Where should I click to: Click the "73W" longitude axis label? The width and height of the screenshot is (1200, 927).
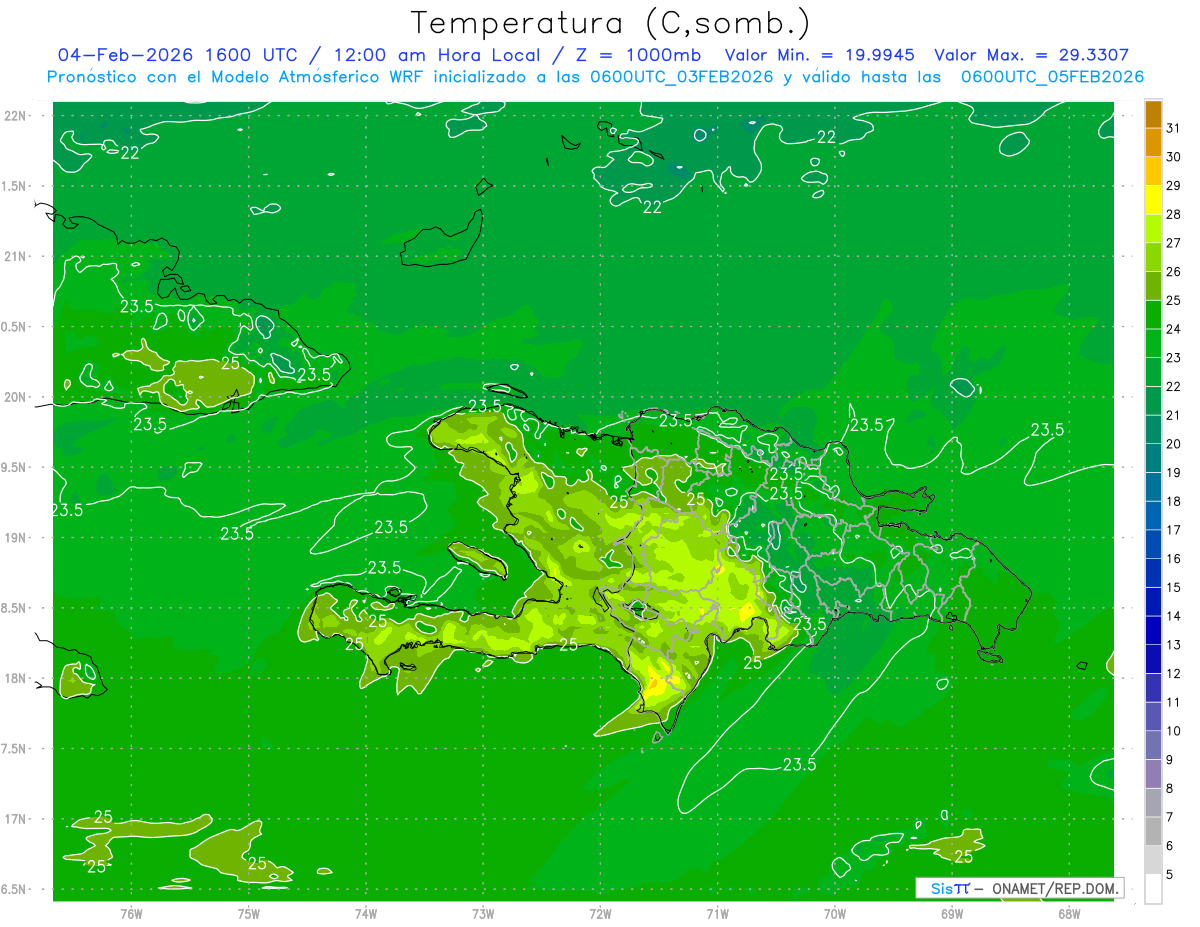coord(483,914)
